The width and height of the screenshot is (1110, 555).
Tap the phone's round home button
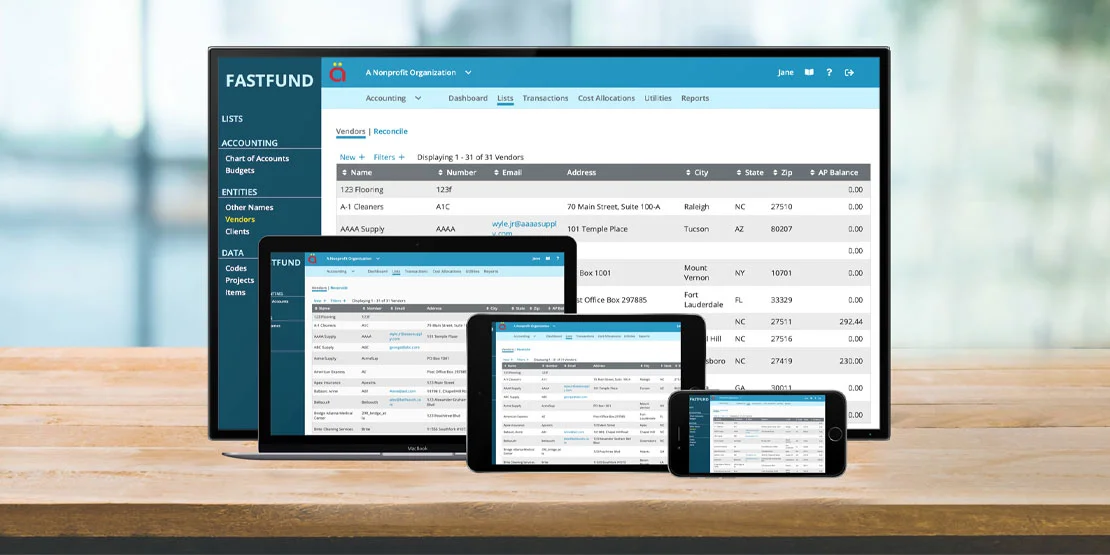(x=835, y=434)
